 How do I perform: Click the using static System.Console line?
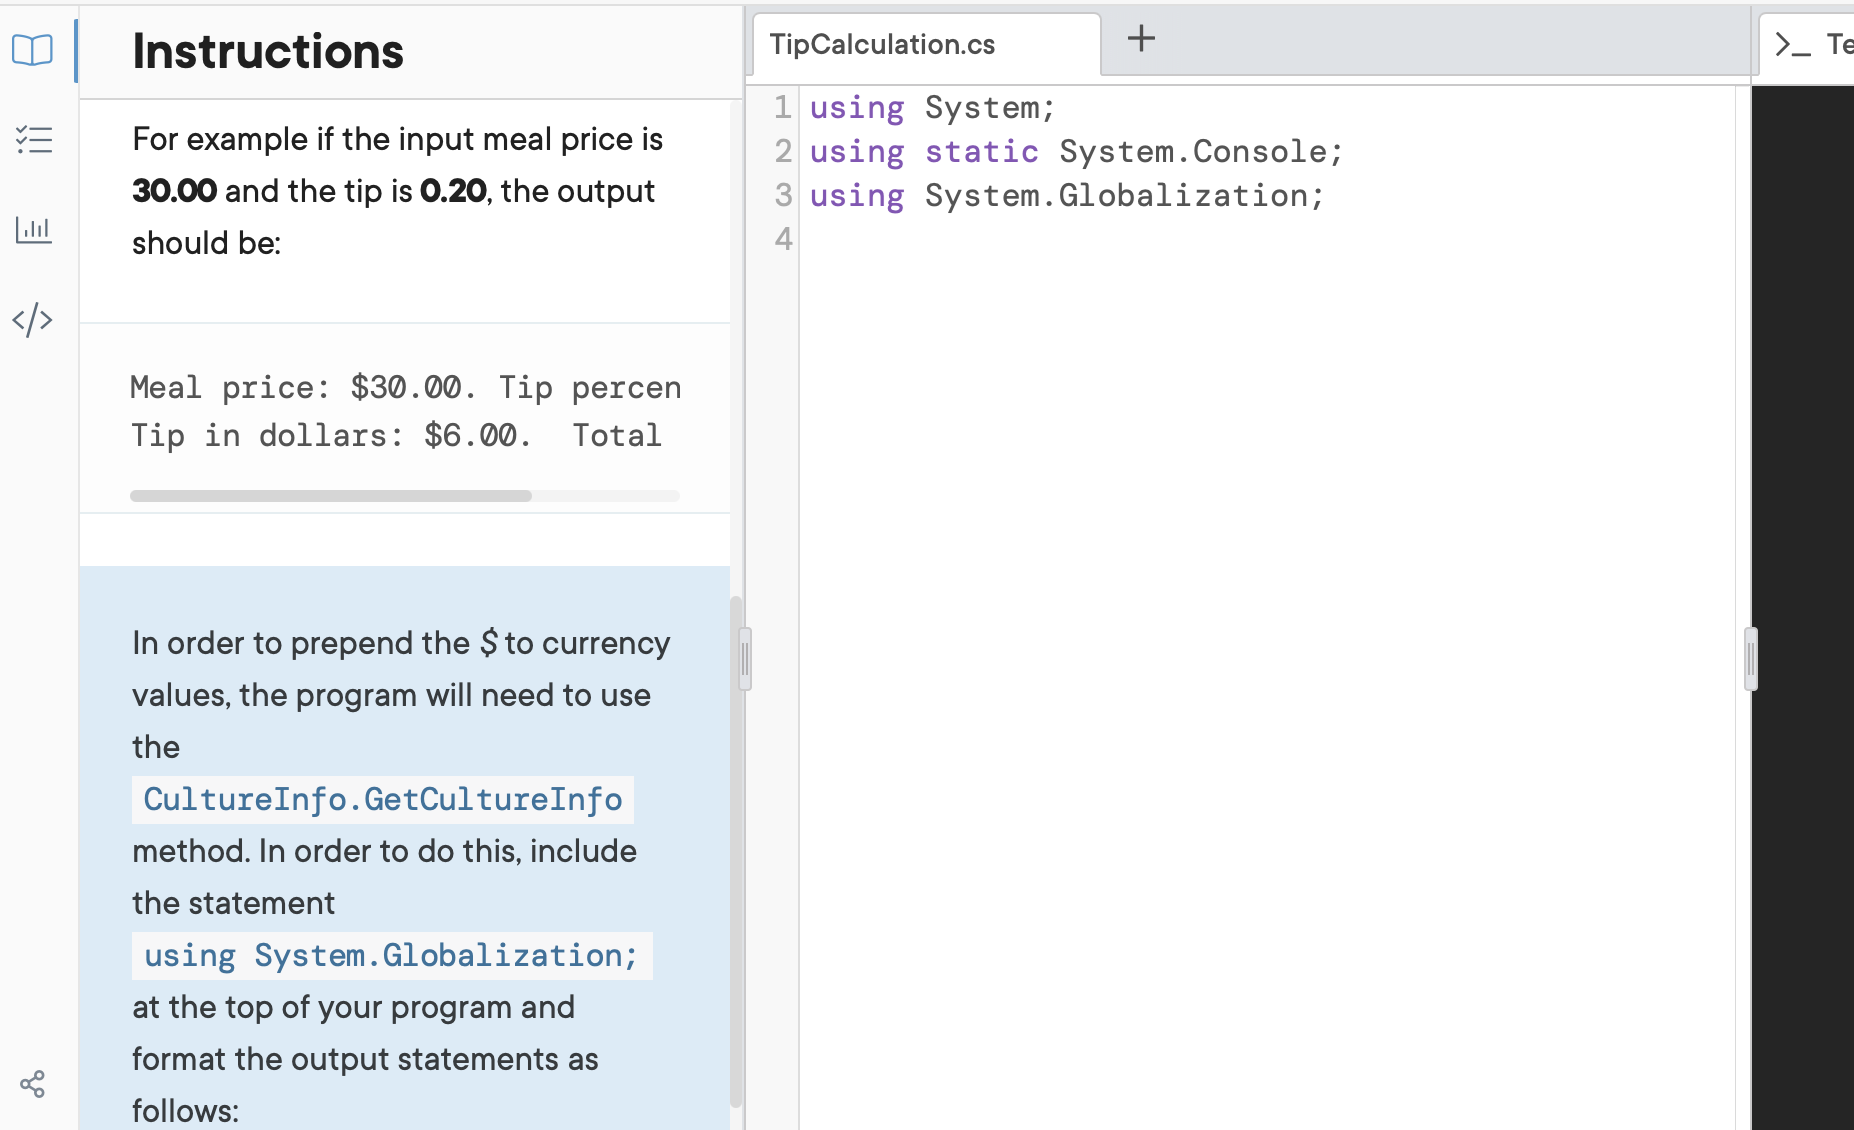1075,151
